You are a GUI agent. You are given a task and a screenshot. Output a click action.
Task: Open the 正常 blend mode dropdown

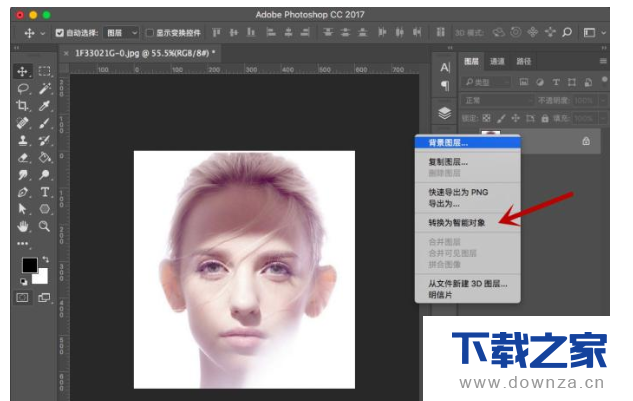click(x=498, y=100)
